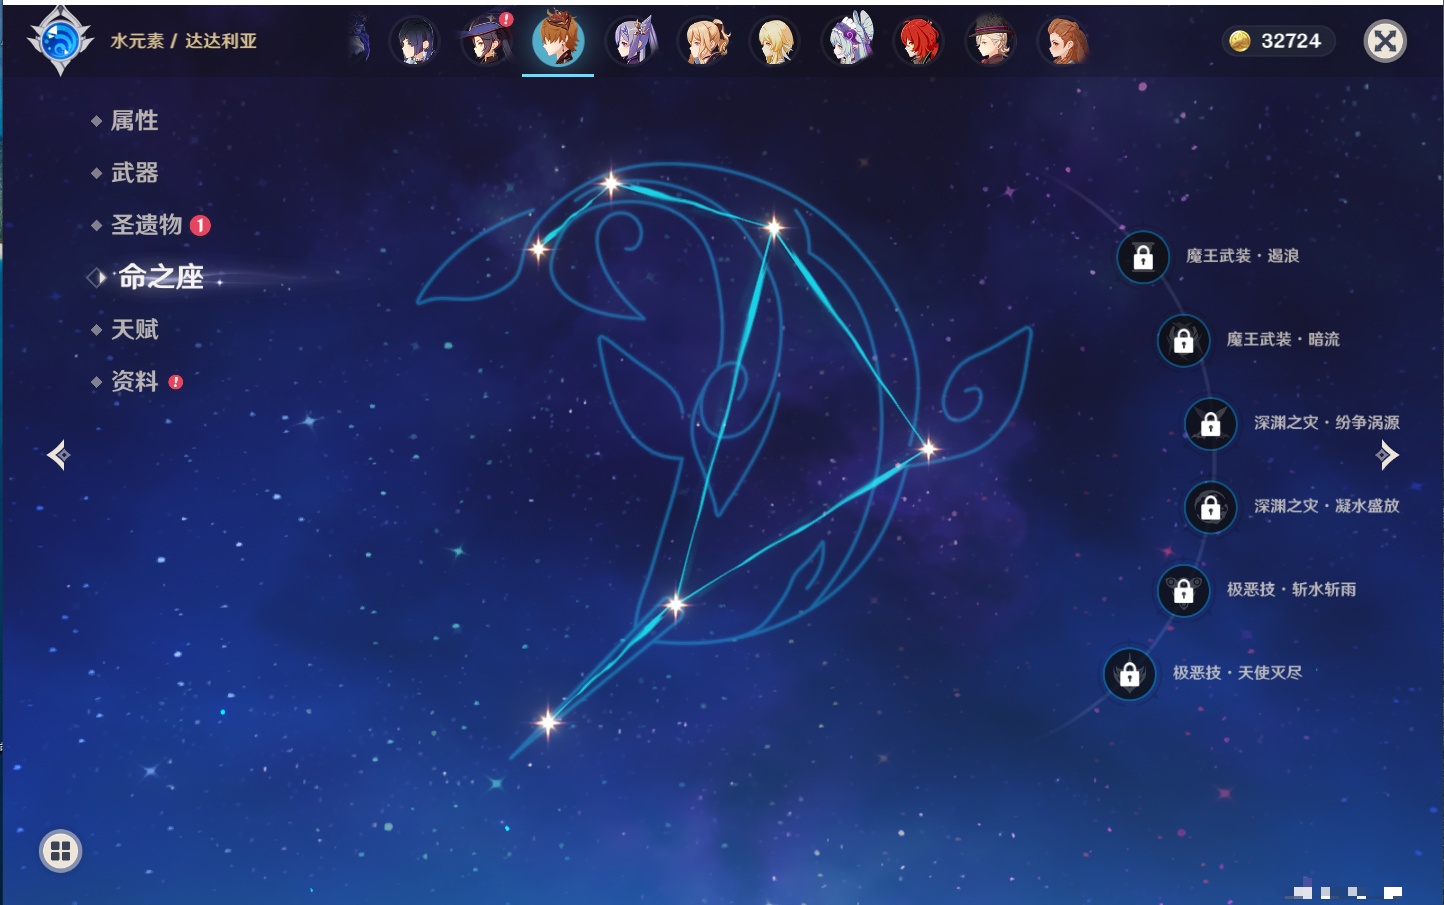Switch to the blonde ponytail character avatar

(x=705, y=42)
